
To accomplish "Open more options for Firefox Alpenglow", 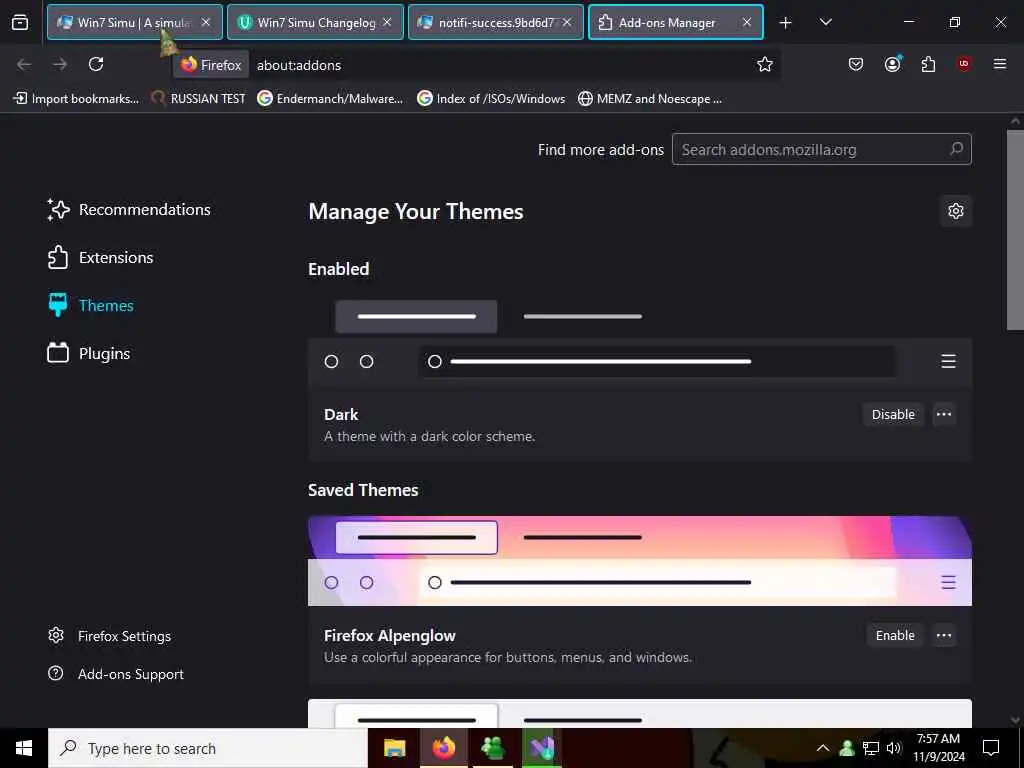I will click(x=944, y=635).
